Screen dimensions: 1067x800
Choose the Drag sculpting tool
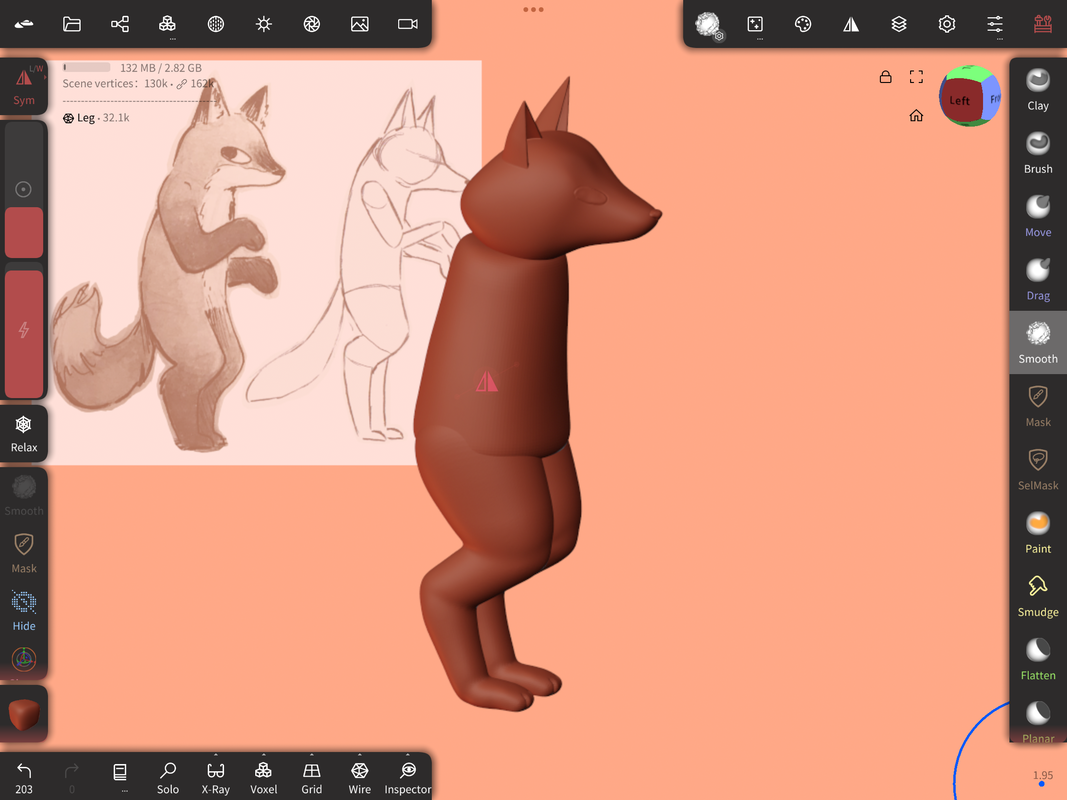(1038, 279)
